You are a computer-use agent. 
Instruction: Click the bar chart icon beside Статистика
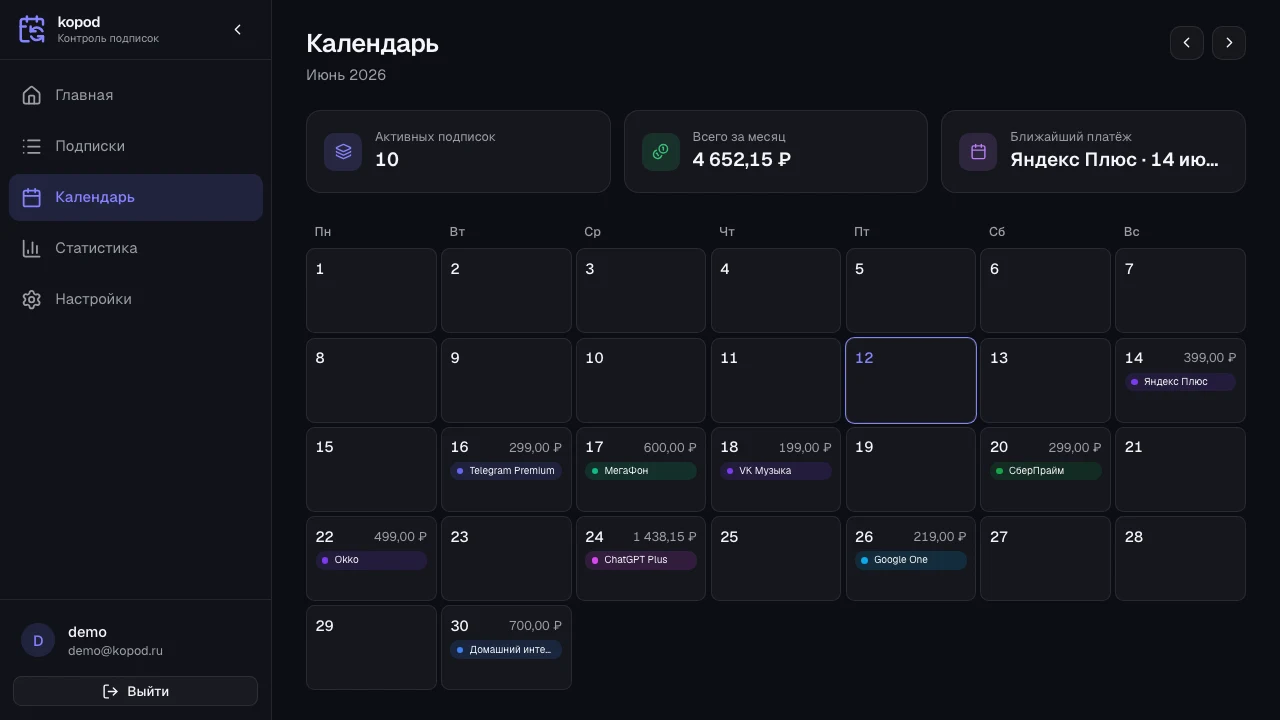tap(32, 248)
